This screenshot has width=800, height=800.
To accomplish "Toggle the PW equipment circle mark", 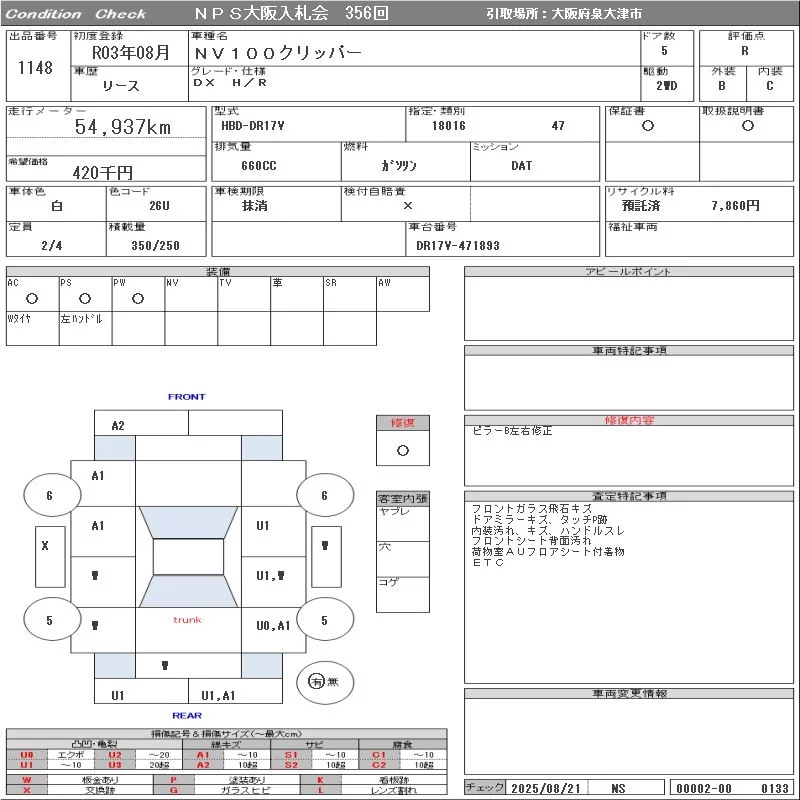I will [x=138, y=298].
